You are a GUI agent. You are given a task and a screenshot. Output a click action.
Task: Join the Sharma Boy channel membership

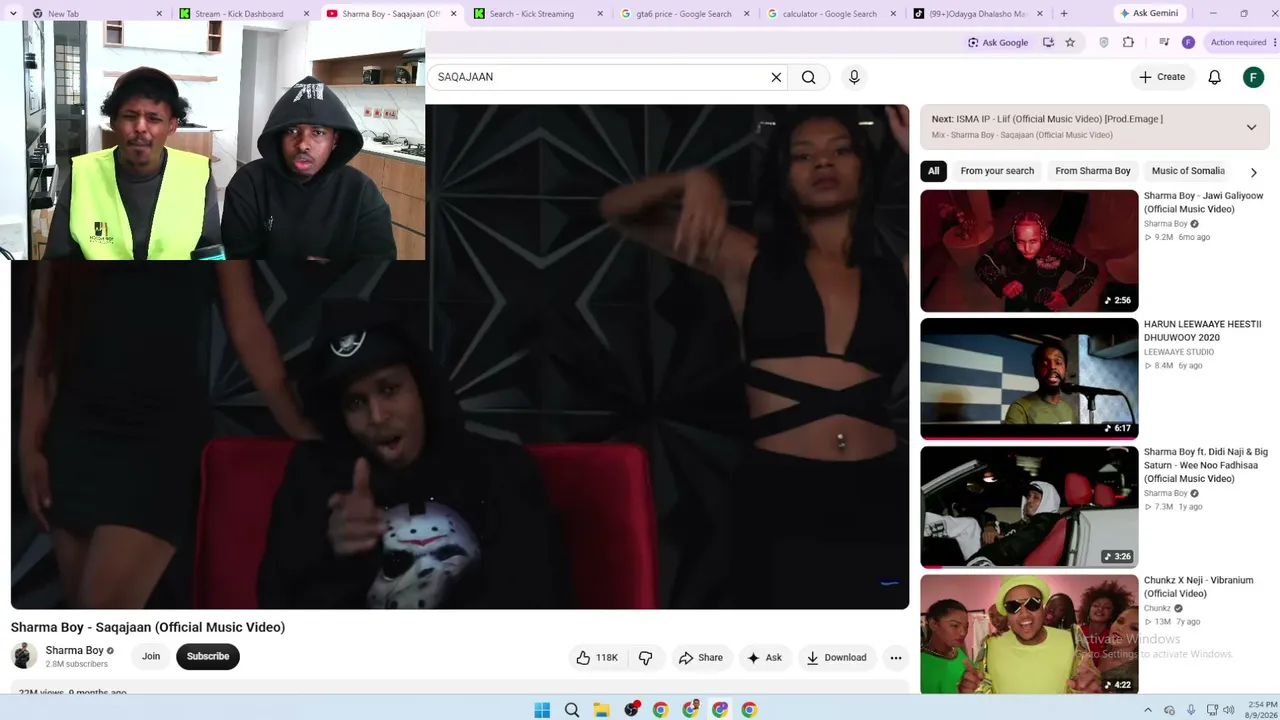[151, 656]
